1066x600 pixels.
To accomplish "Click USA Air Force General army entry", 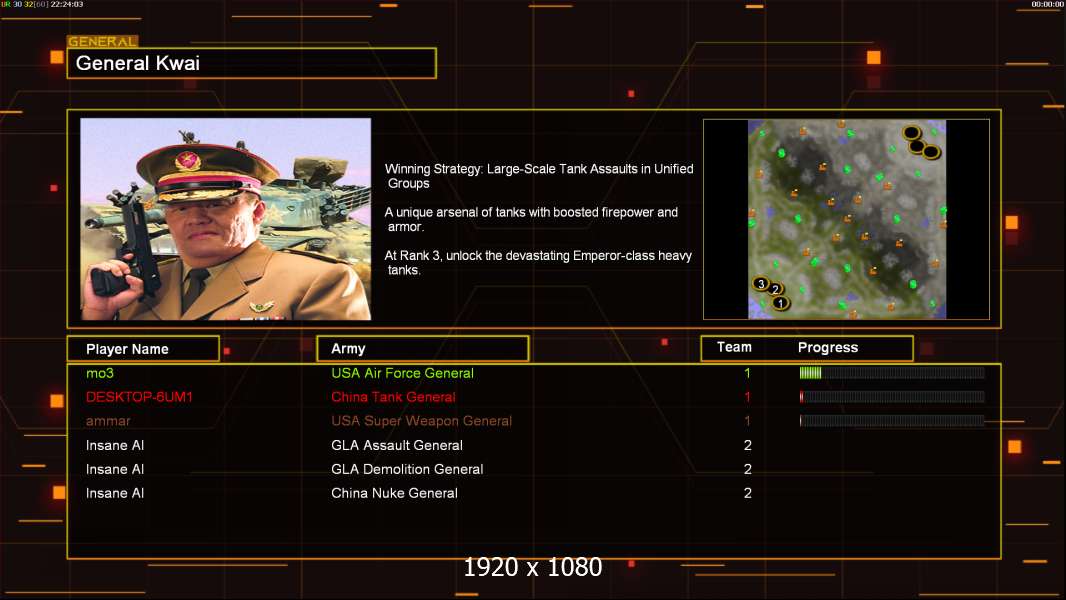I will (402, 373).
